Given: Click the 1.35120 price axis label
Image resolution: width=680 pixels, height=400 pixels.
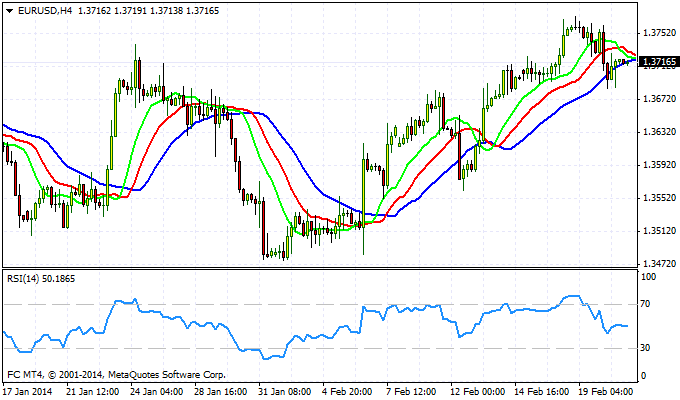Looking at the screenshot, I should [x=659, y=231].
